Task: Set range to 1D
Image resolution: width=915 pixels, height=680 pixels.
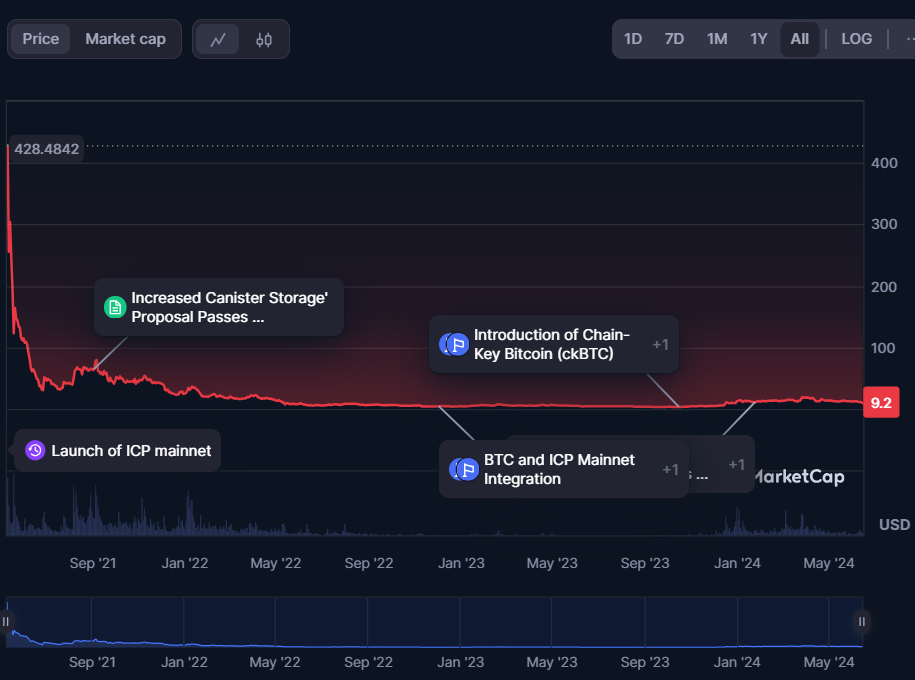Action: click(633, 39)
